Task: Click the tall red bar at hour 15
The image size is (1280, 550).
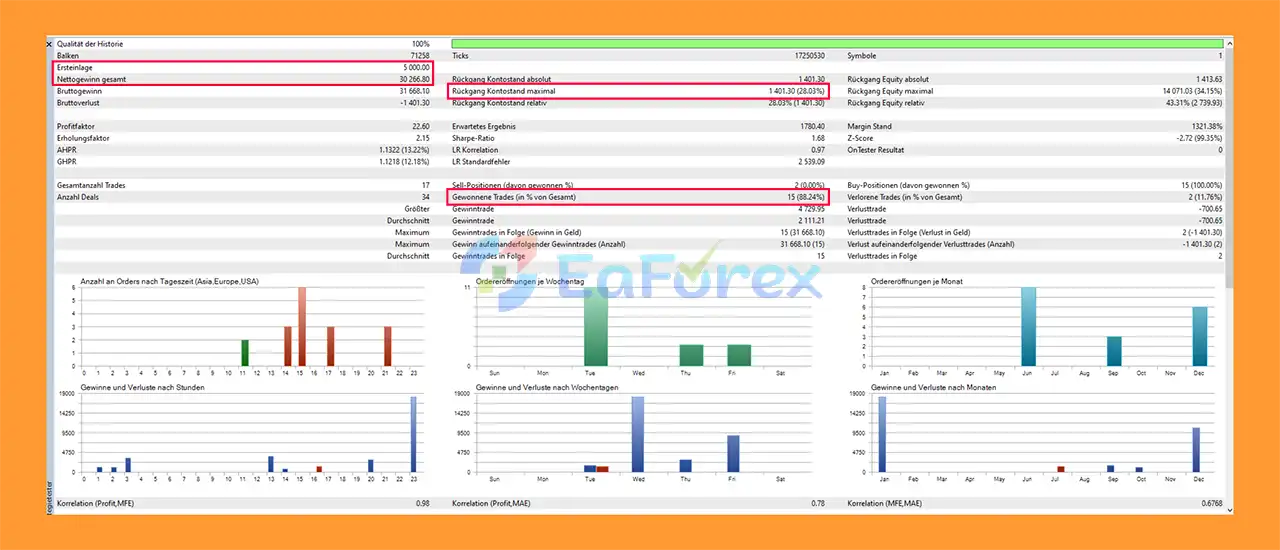Action: [x=302, y=327]
